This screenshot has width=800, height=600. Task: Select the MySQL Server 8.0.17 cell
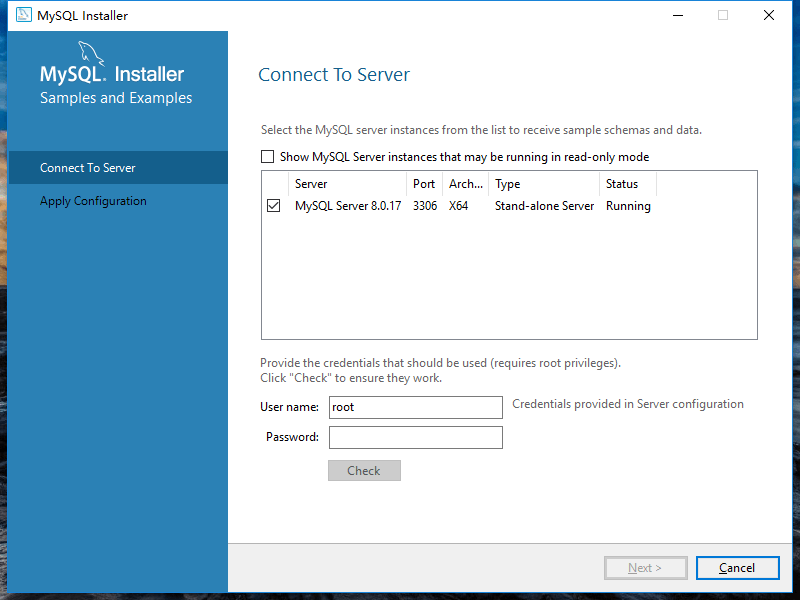click(348, 206)
